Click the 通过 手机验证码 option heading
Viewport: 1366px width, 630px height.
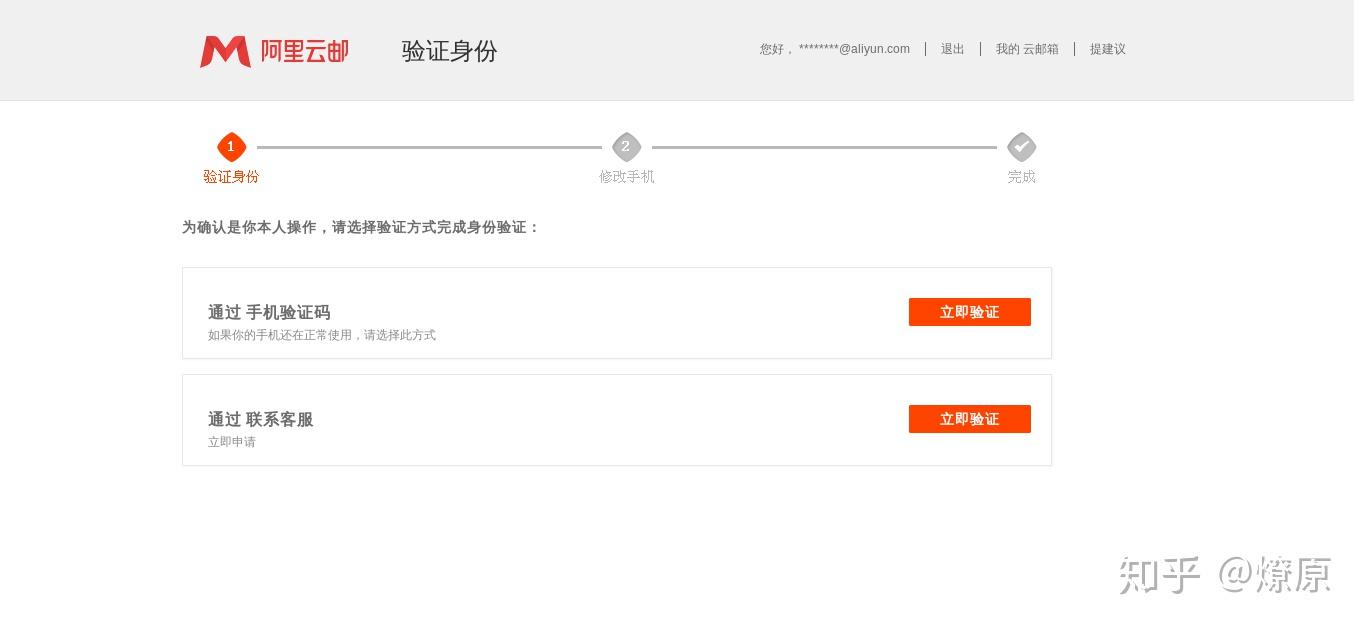coord(269,312)
